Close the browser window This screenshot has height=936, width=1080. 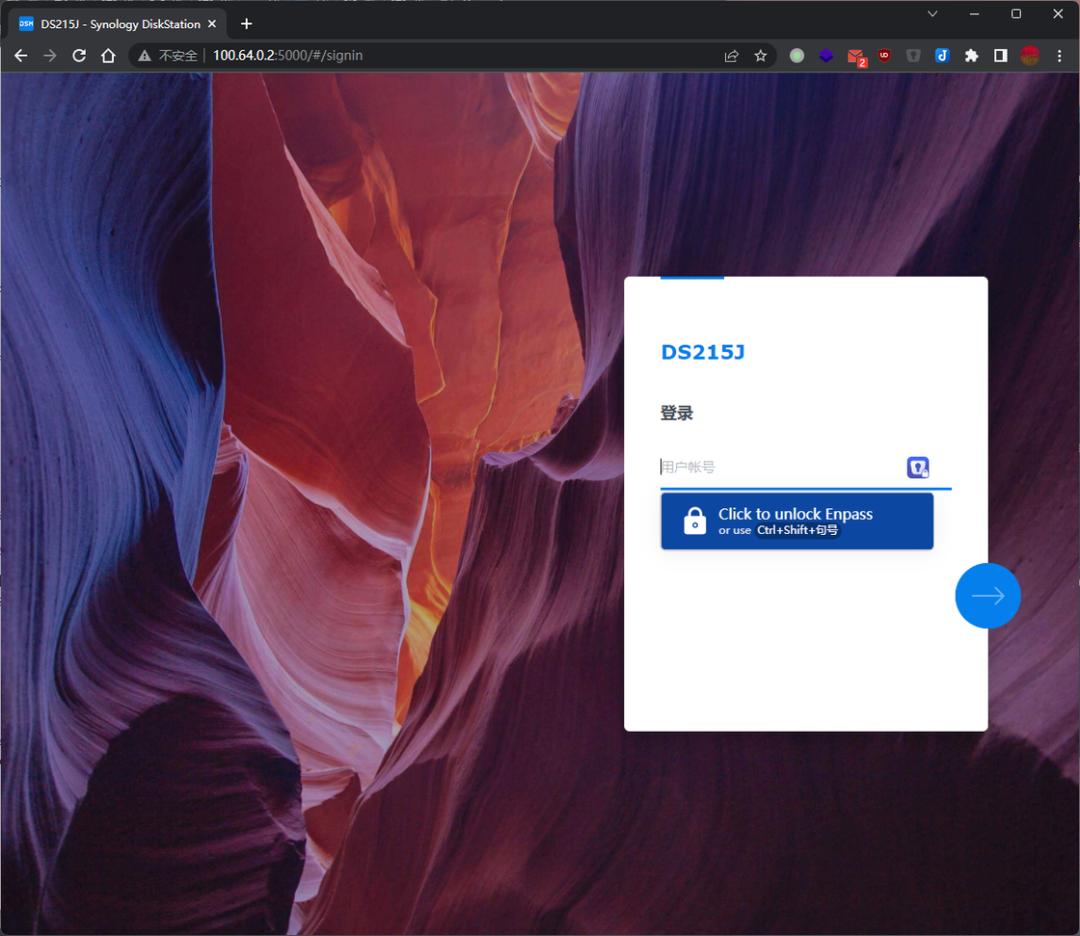tap(1058, 14)
